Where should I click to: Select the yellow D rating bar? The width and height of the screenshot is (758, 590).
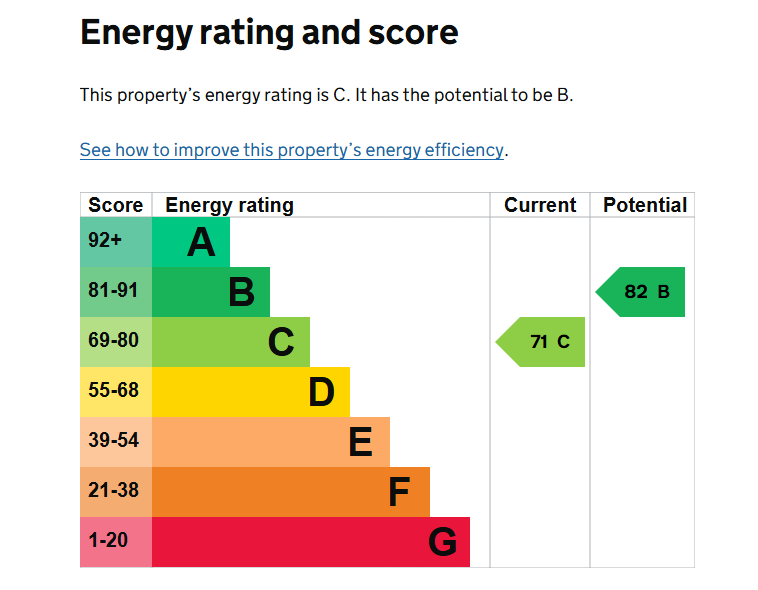point(250,392)
